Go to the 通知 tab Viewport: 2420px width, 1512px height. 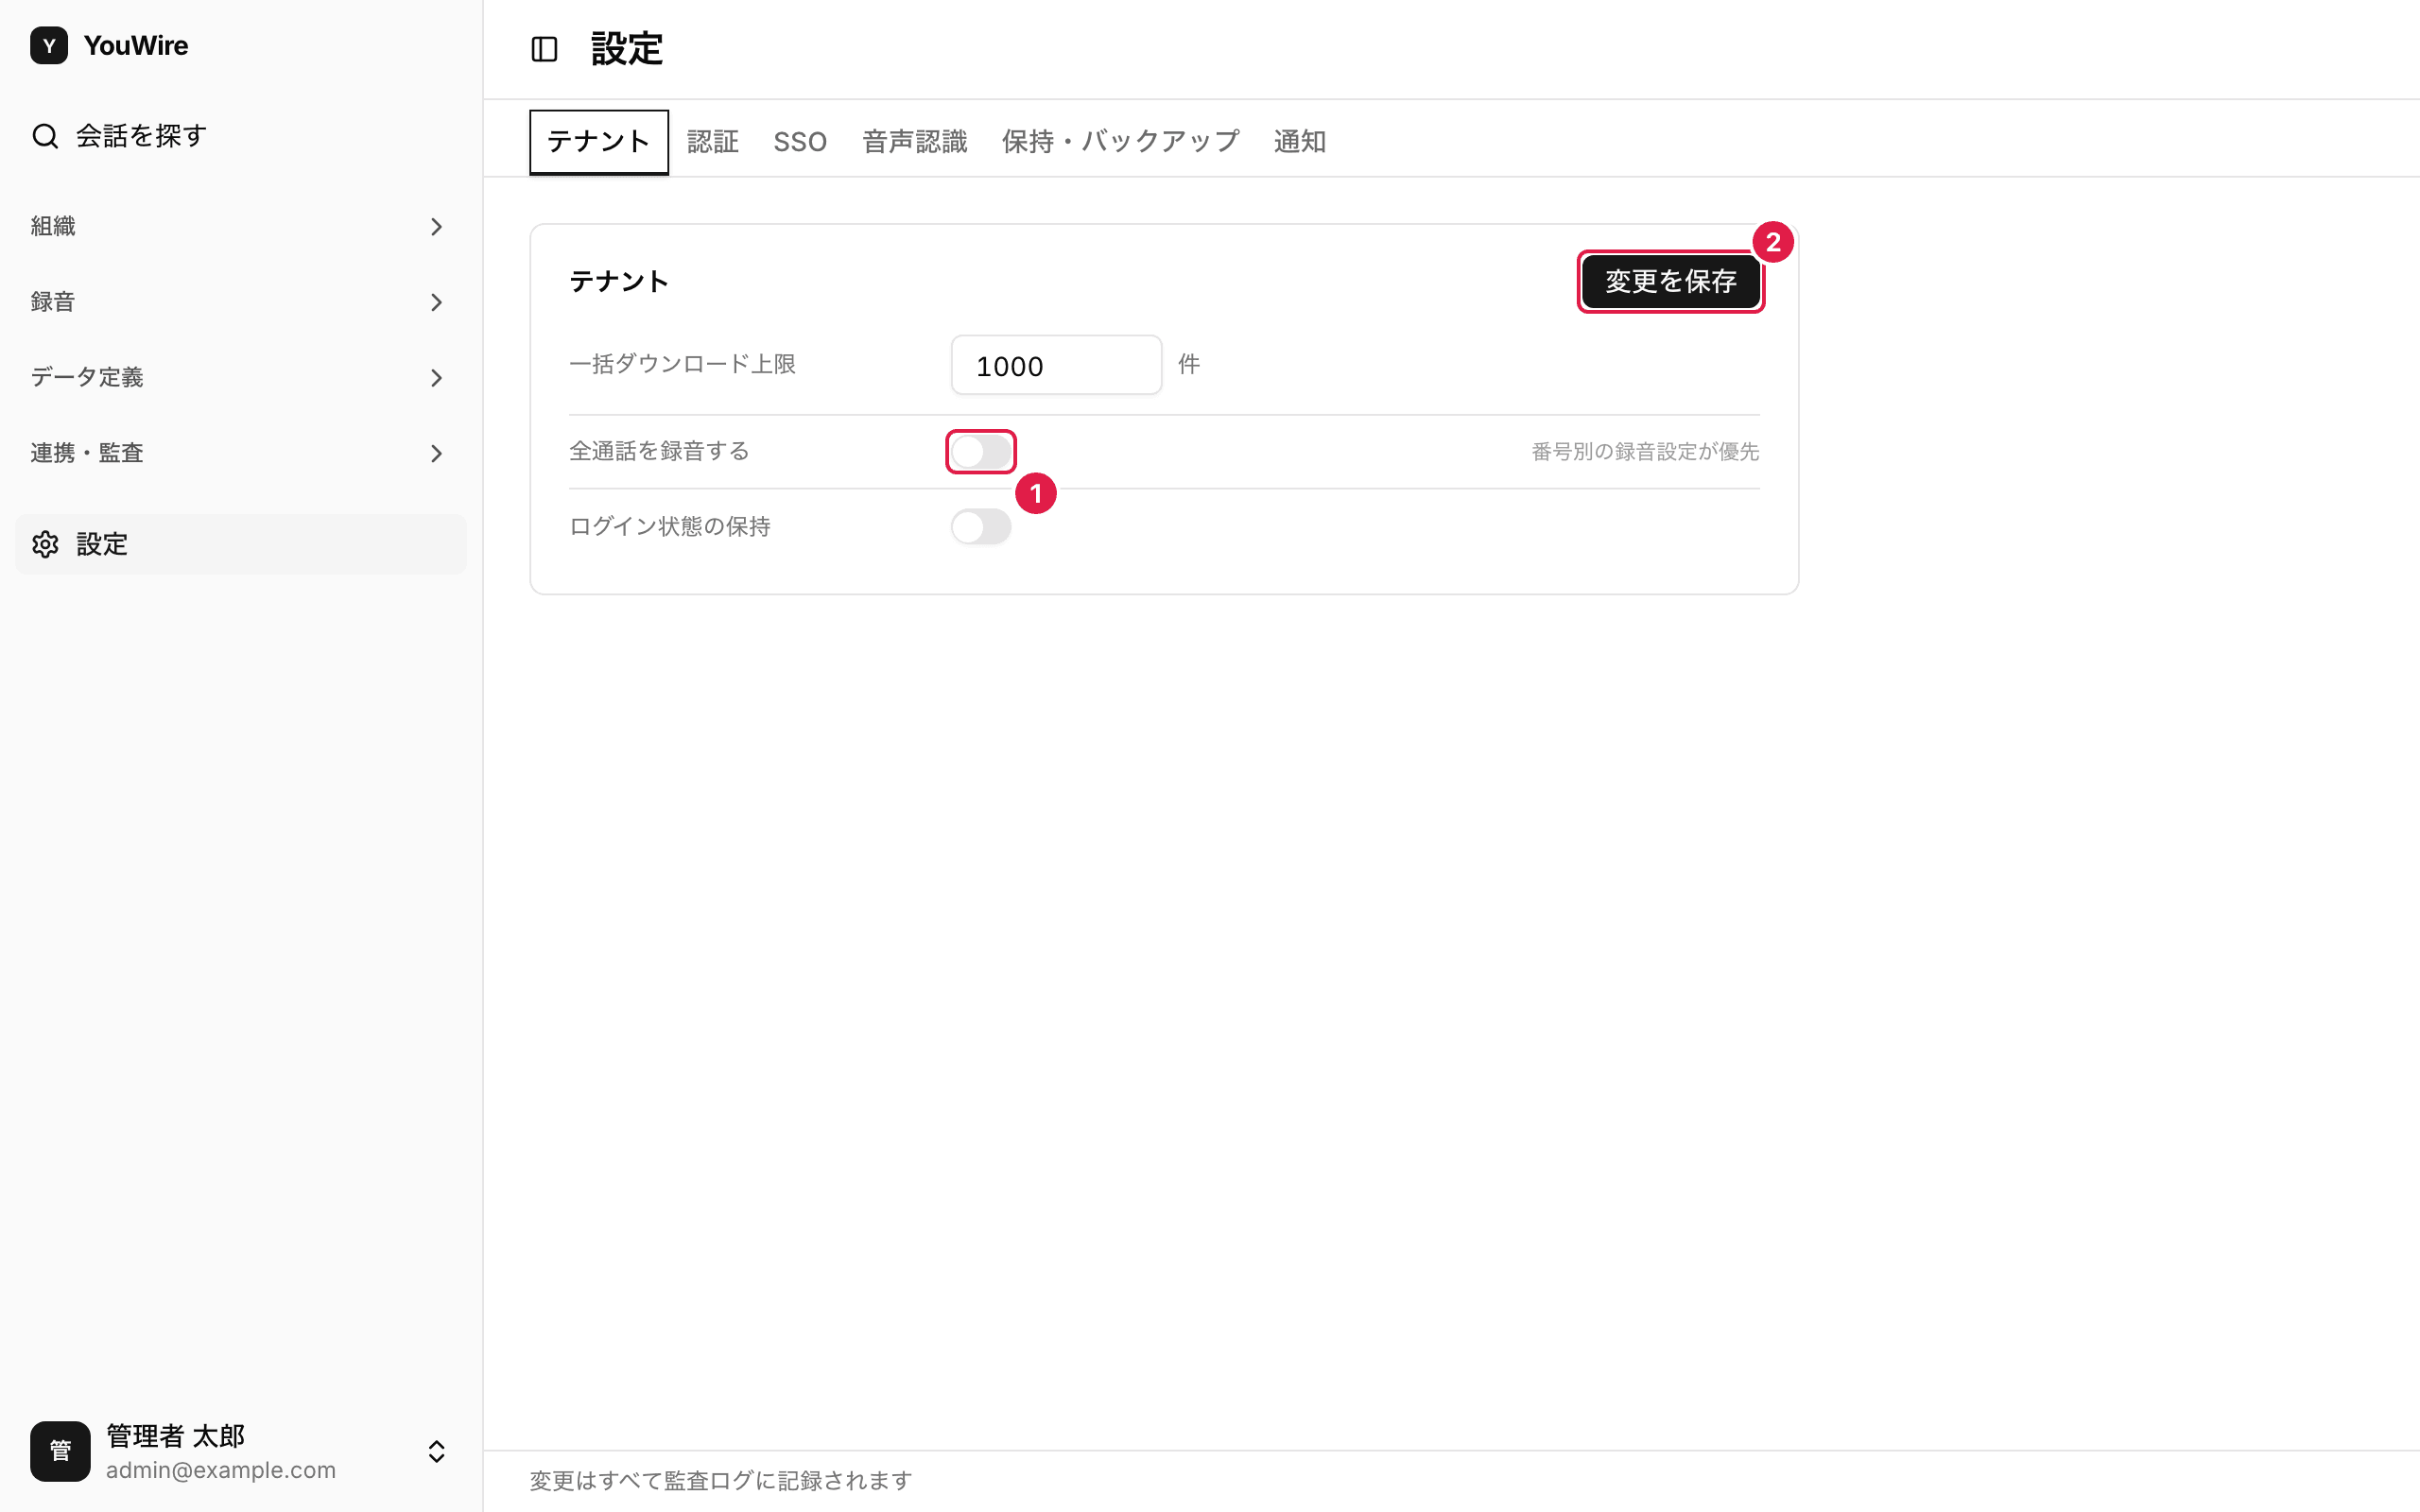coord(1300,142)
